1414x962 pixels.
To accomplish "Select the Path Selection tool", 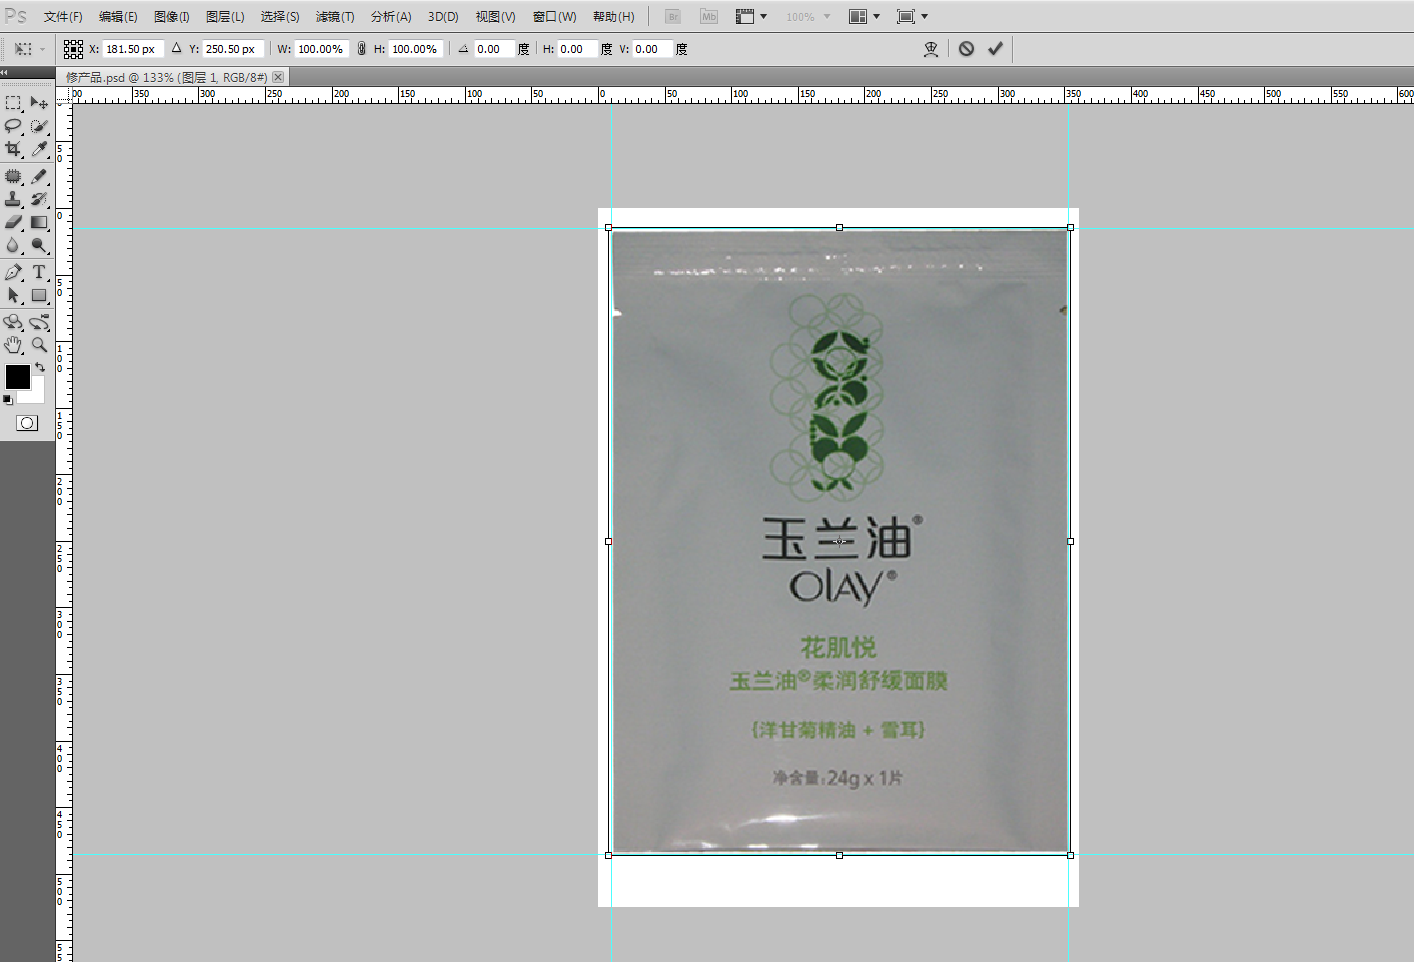I will (13, 295).
